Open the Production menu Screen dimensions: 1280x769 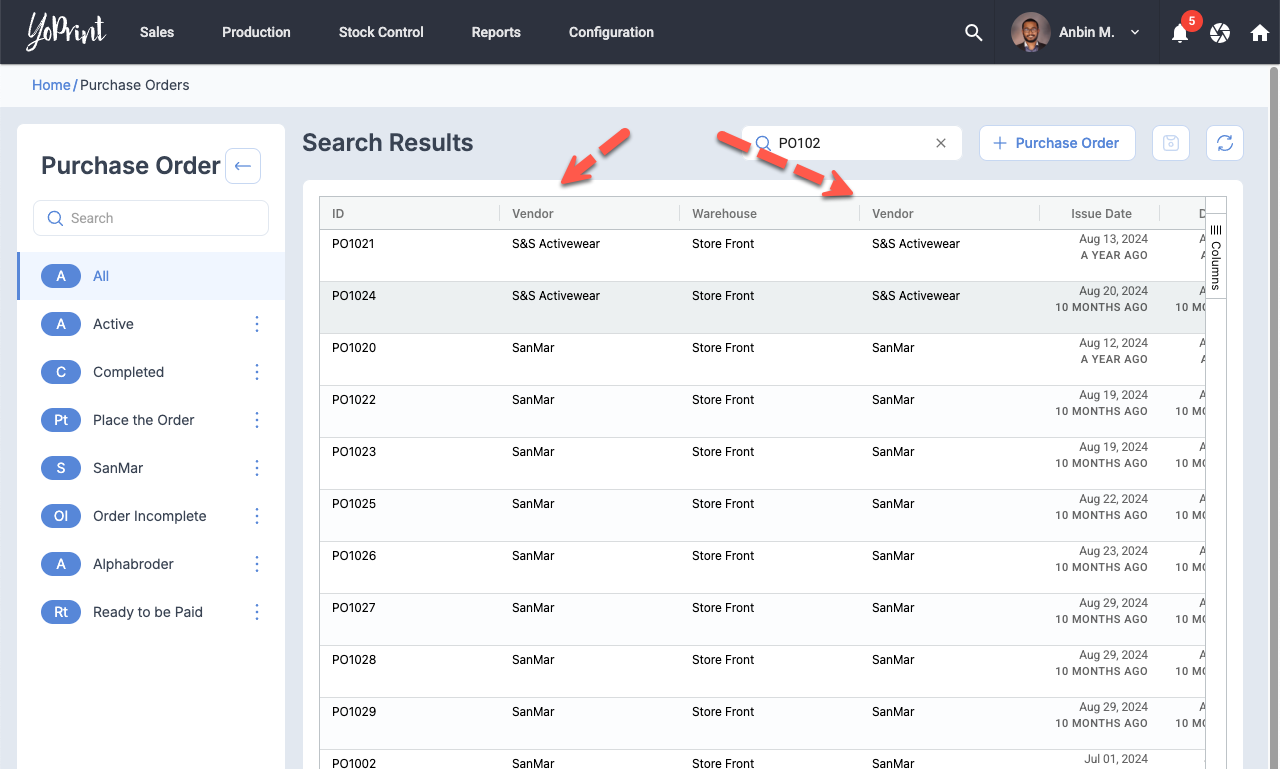256,32
